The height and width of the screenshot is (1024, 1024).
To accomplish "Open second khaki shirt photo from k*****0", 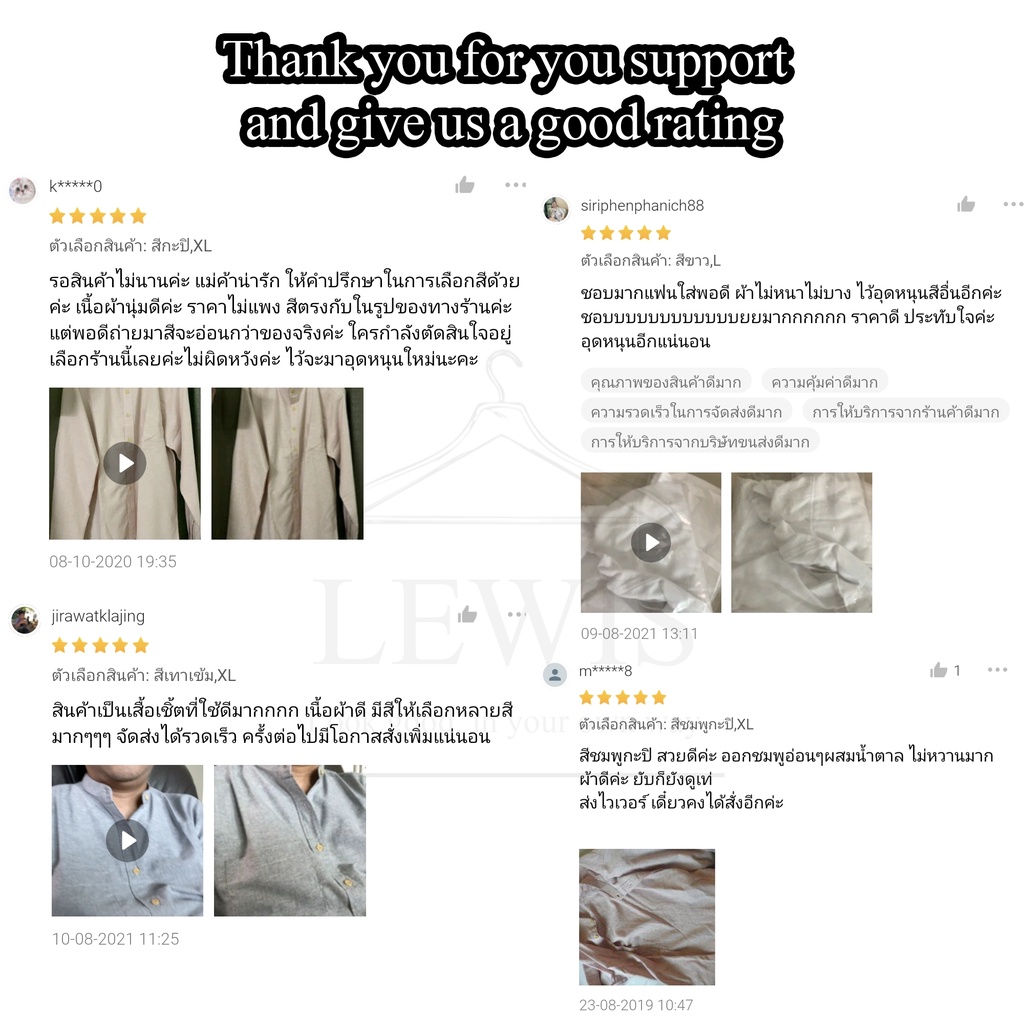I will [x=287, y=463].
